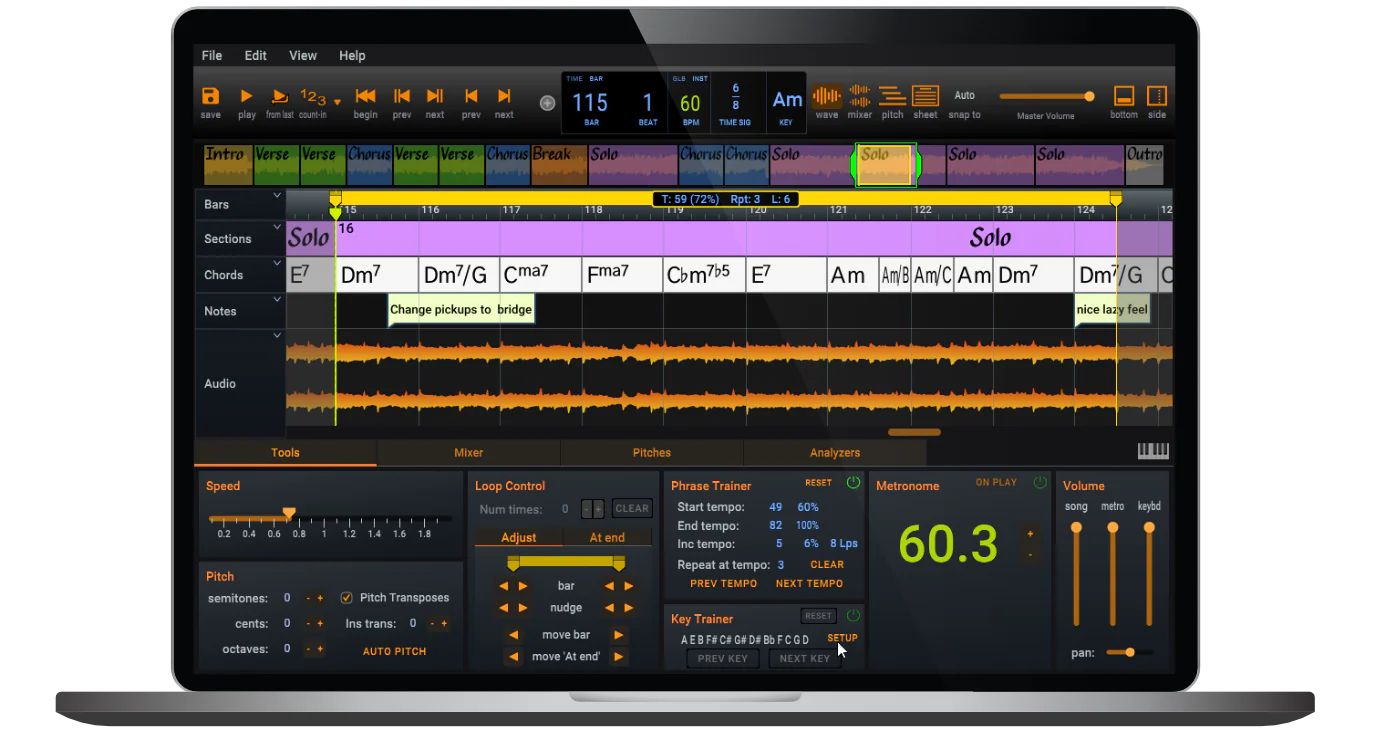1400x742 pixels.
Task: Click the Master Volume slider handle
Action: click(x=1089, y=97)
